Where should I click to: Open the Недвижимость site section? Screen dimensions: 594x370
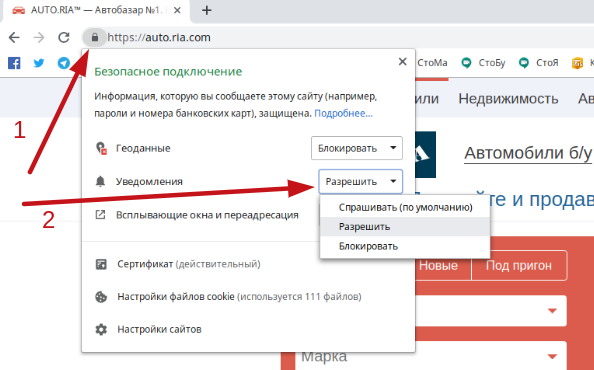point(508,99)
